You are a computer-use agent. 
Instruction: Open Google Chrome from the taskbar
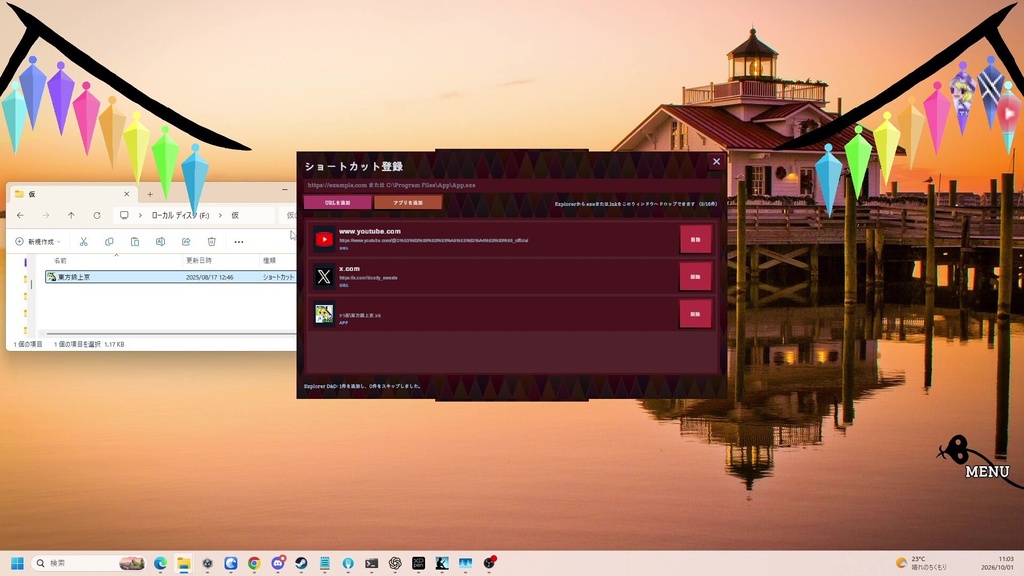tap(254, 563)
